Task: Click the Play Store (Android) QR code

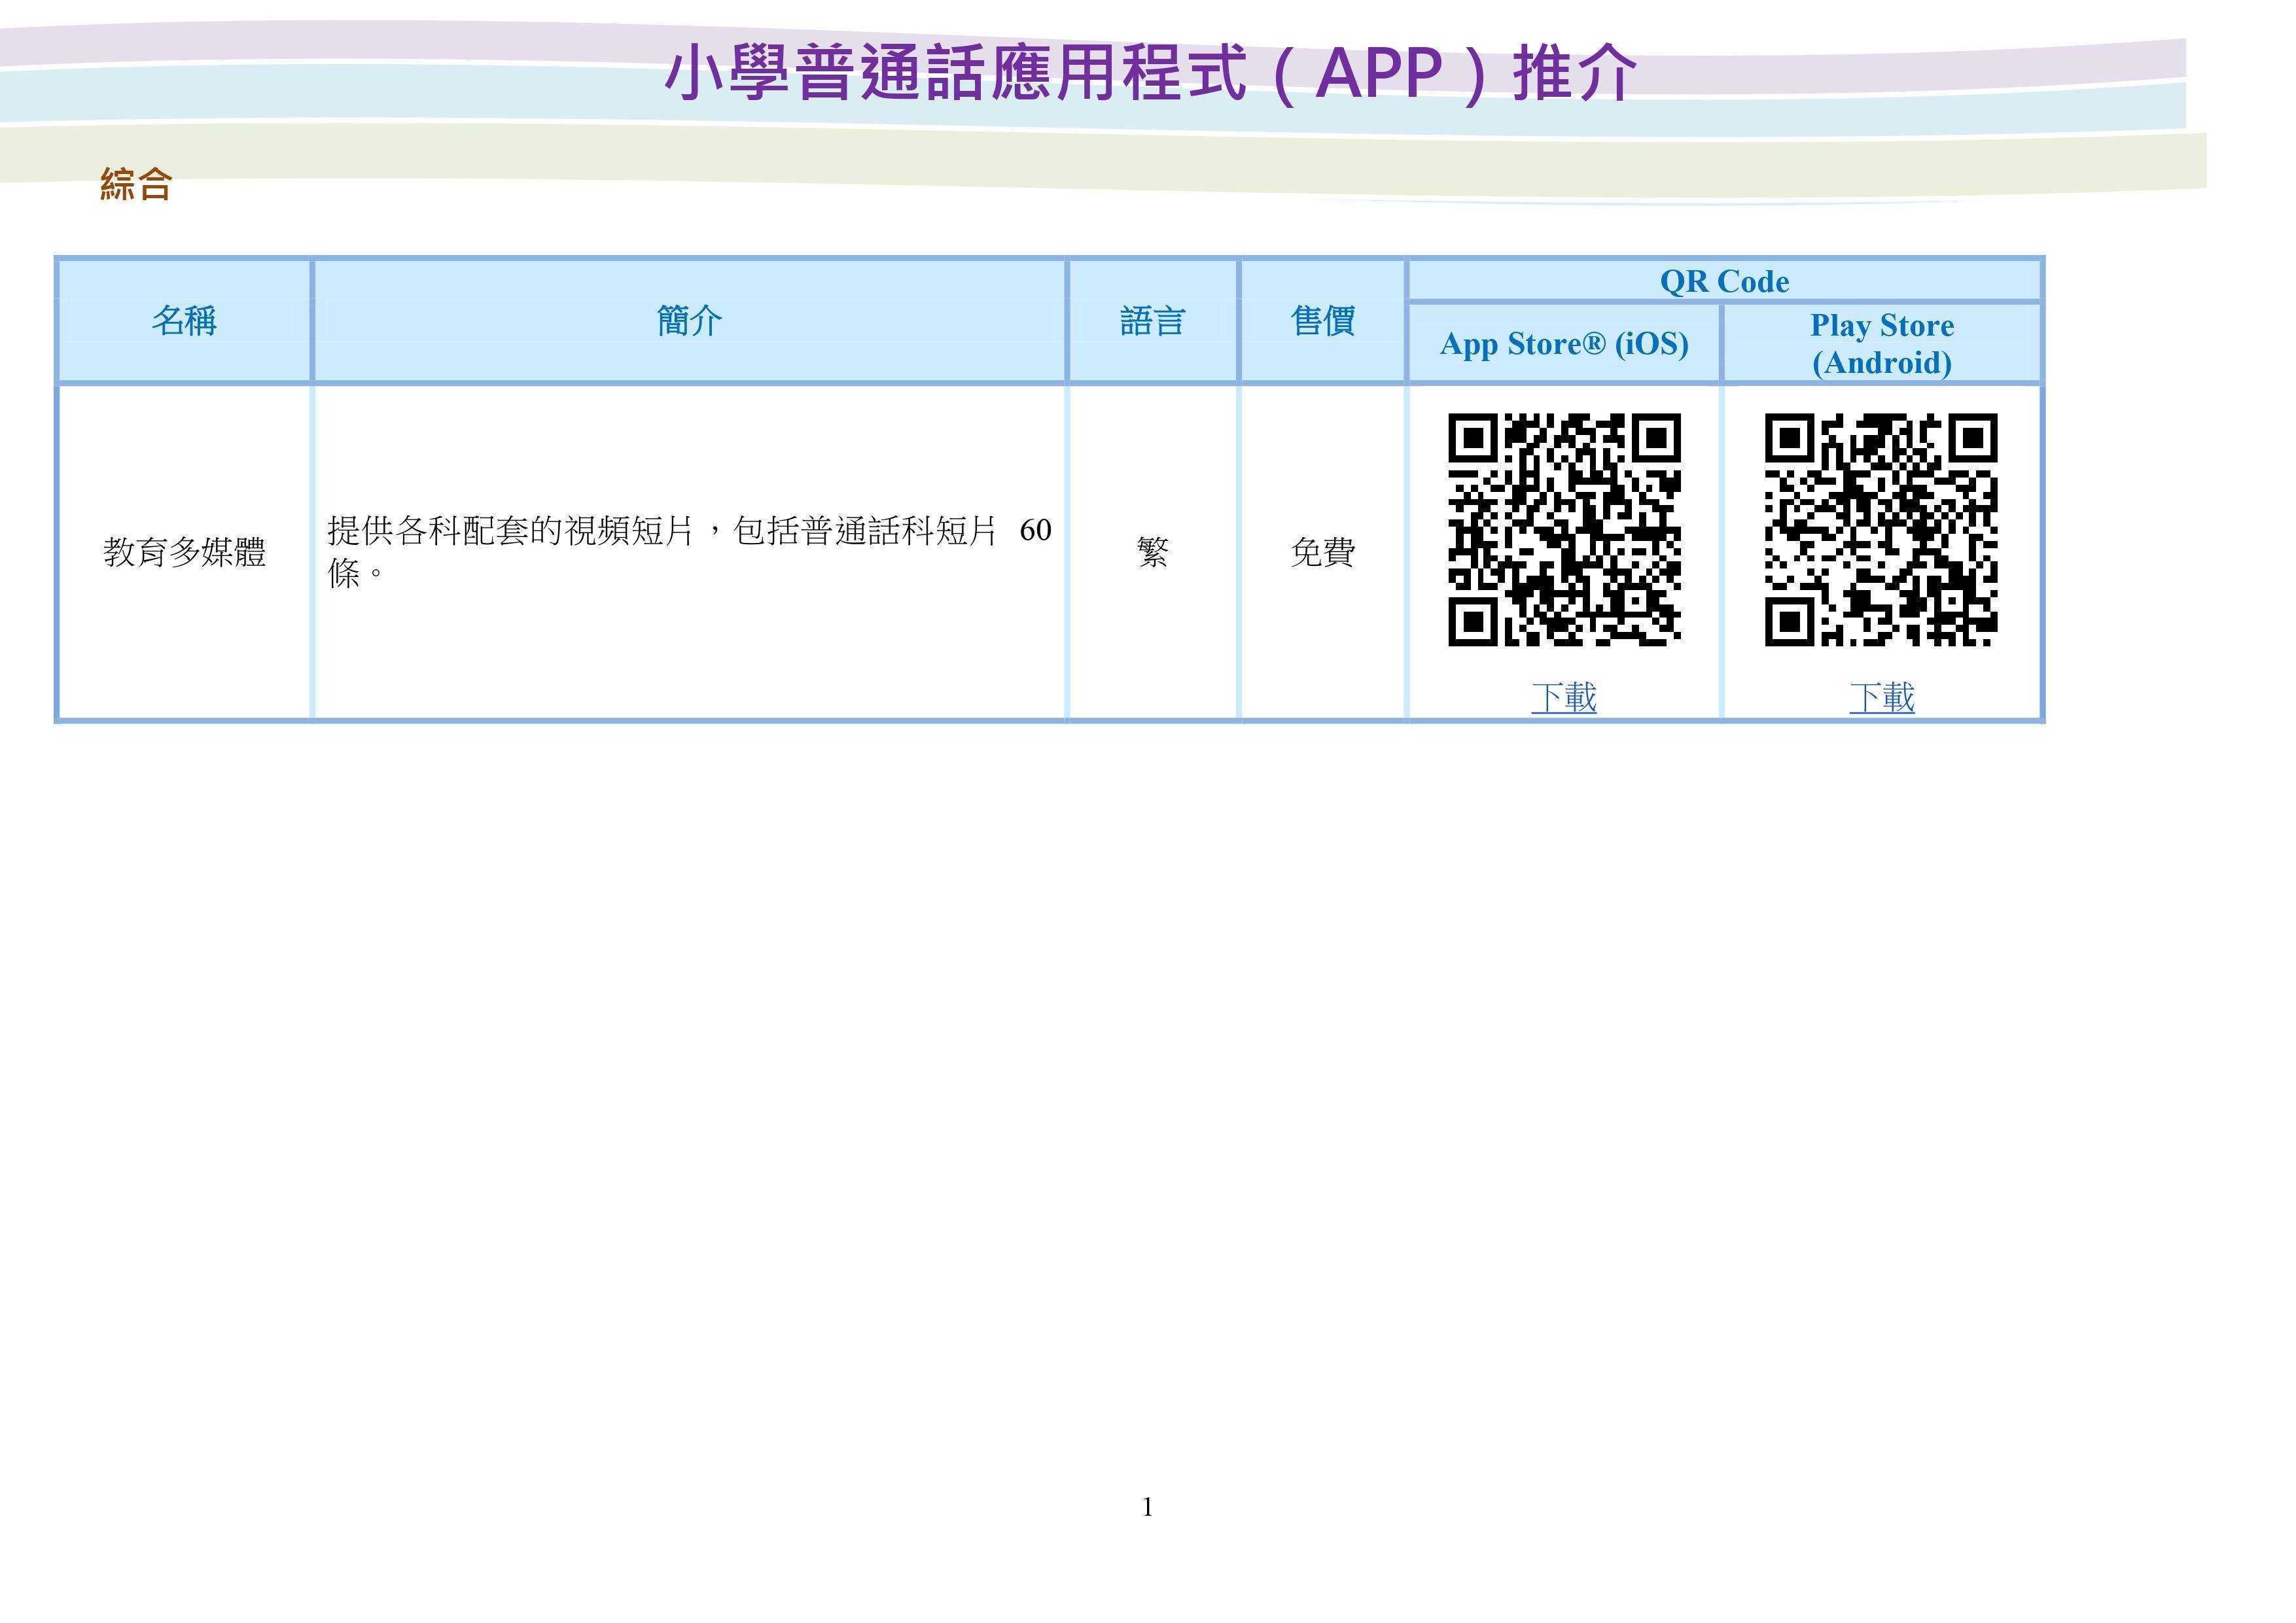Action: pos(1881,529)
